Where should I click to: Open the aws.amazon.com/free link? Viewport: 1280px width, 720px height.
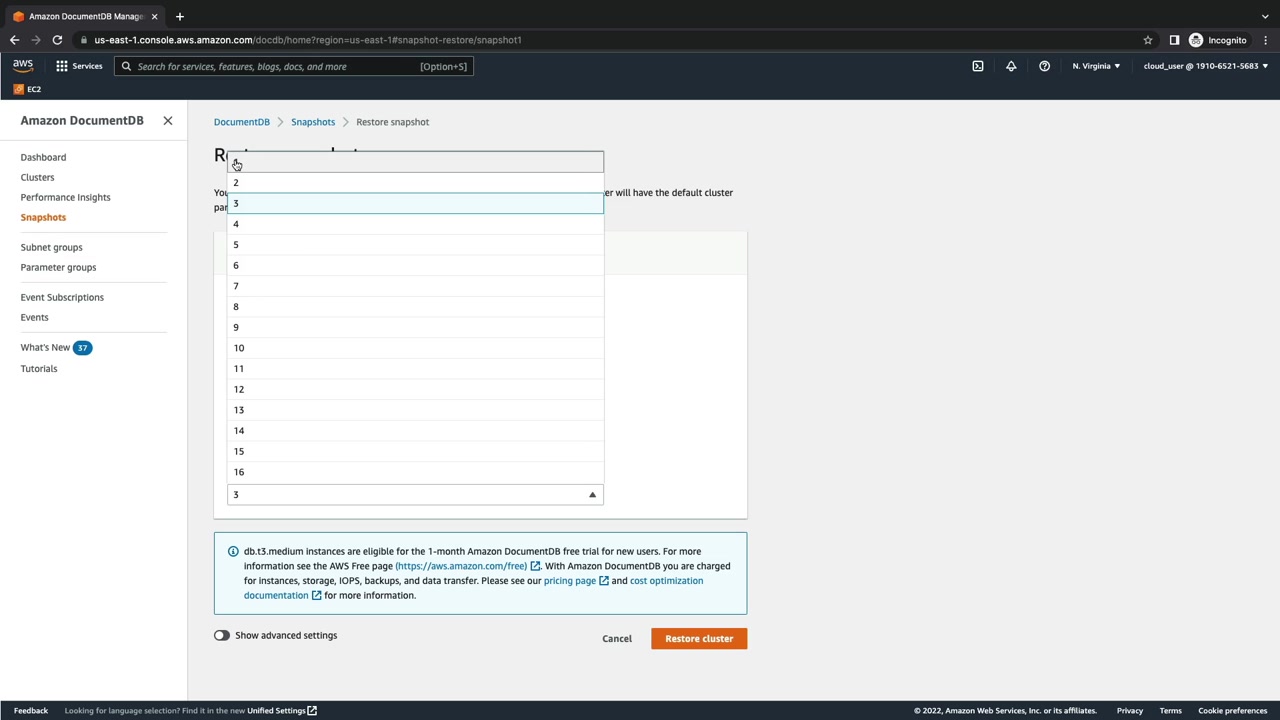coord(467,566)
